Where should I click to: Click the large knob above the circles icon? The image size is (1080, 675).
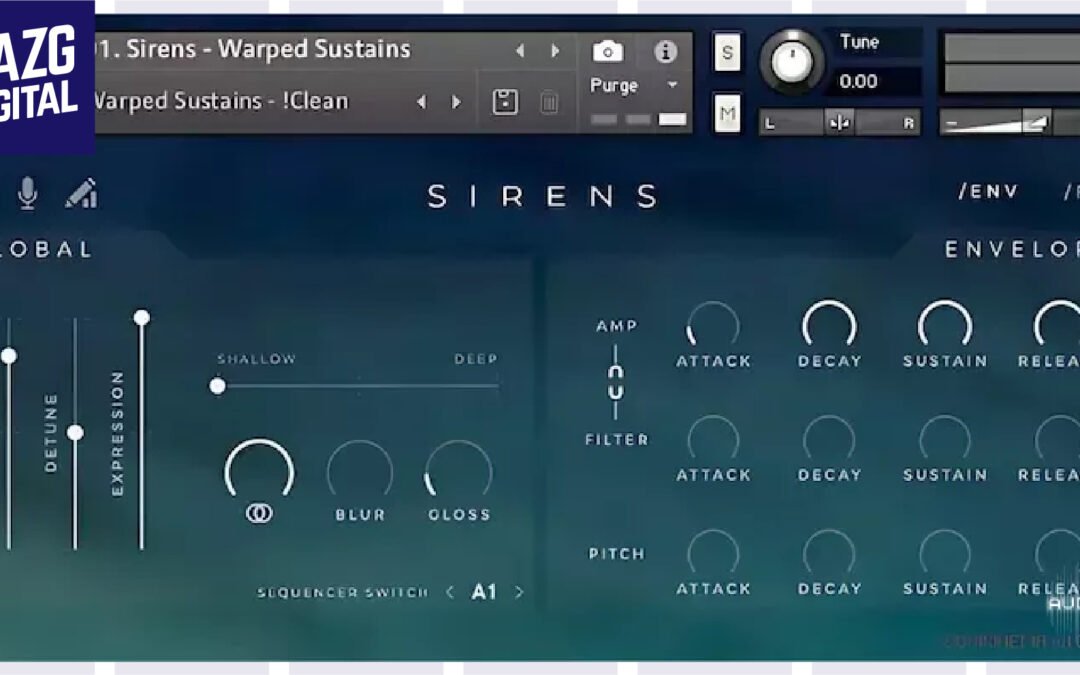coord(259,470)
